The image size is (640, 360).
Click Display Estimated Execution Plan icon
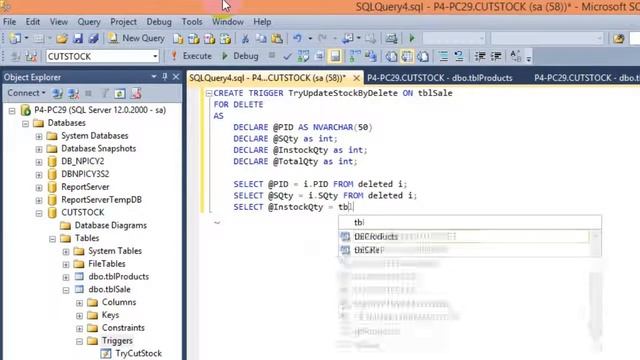pyautogui.click(x=303, y=56)
